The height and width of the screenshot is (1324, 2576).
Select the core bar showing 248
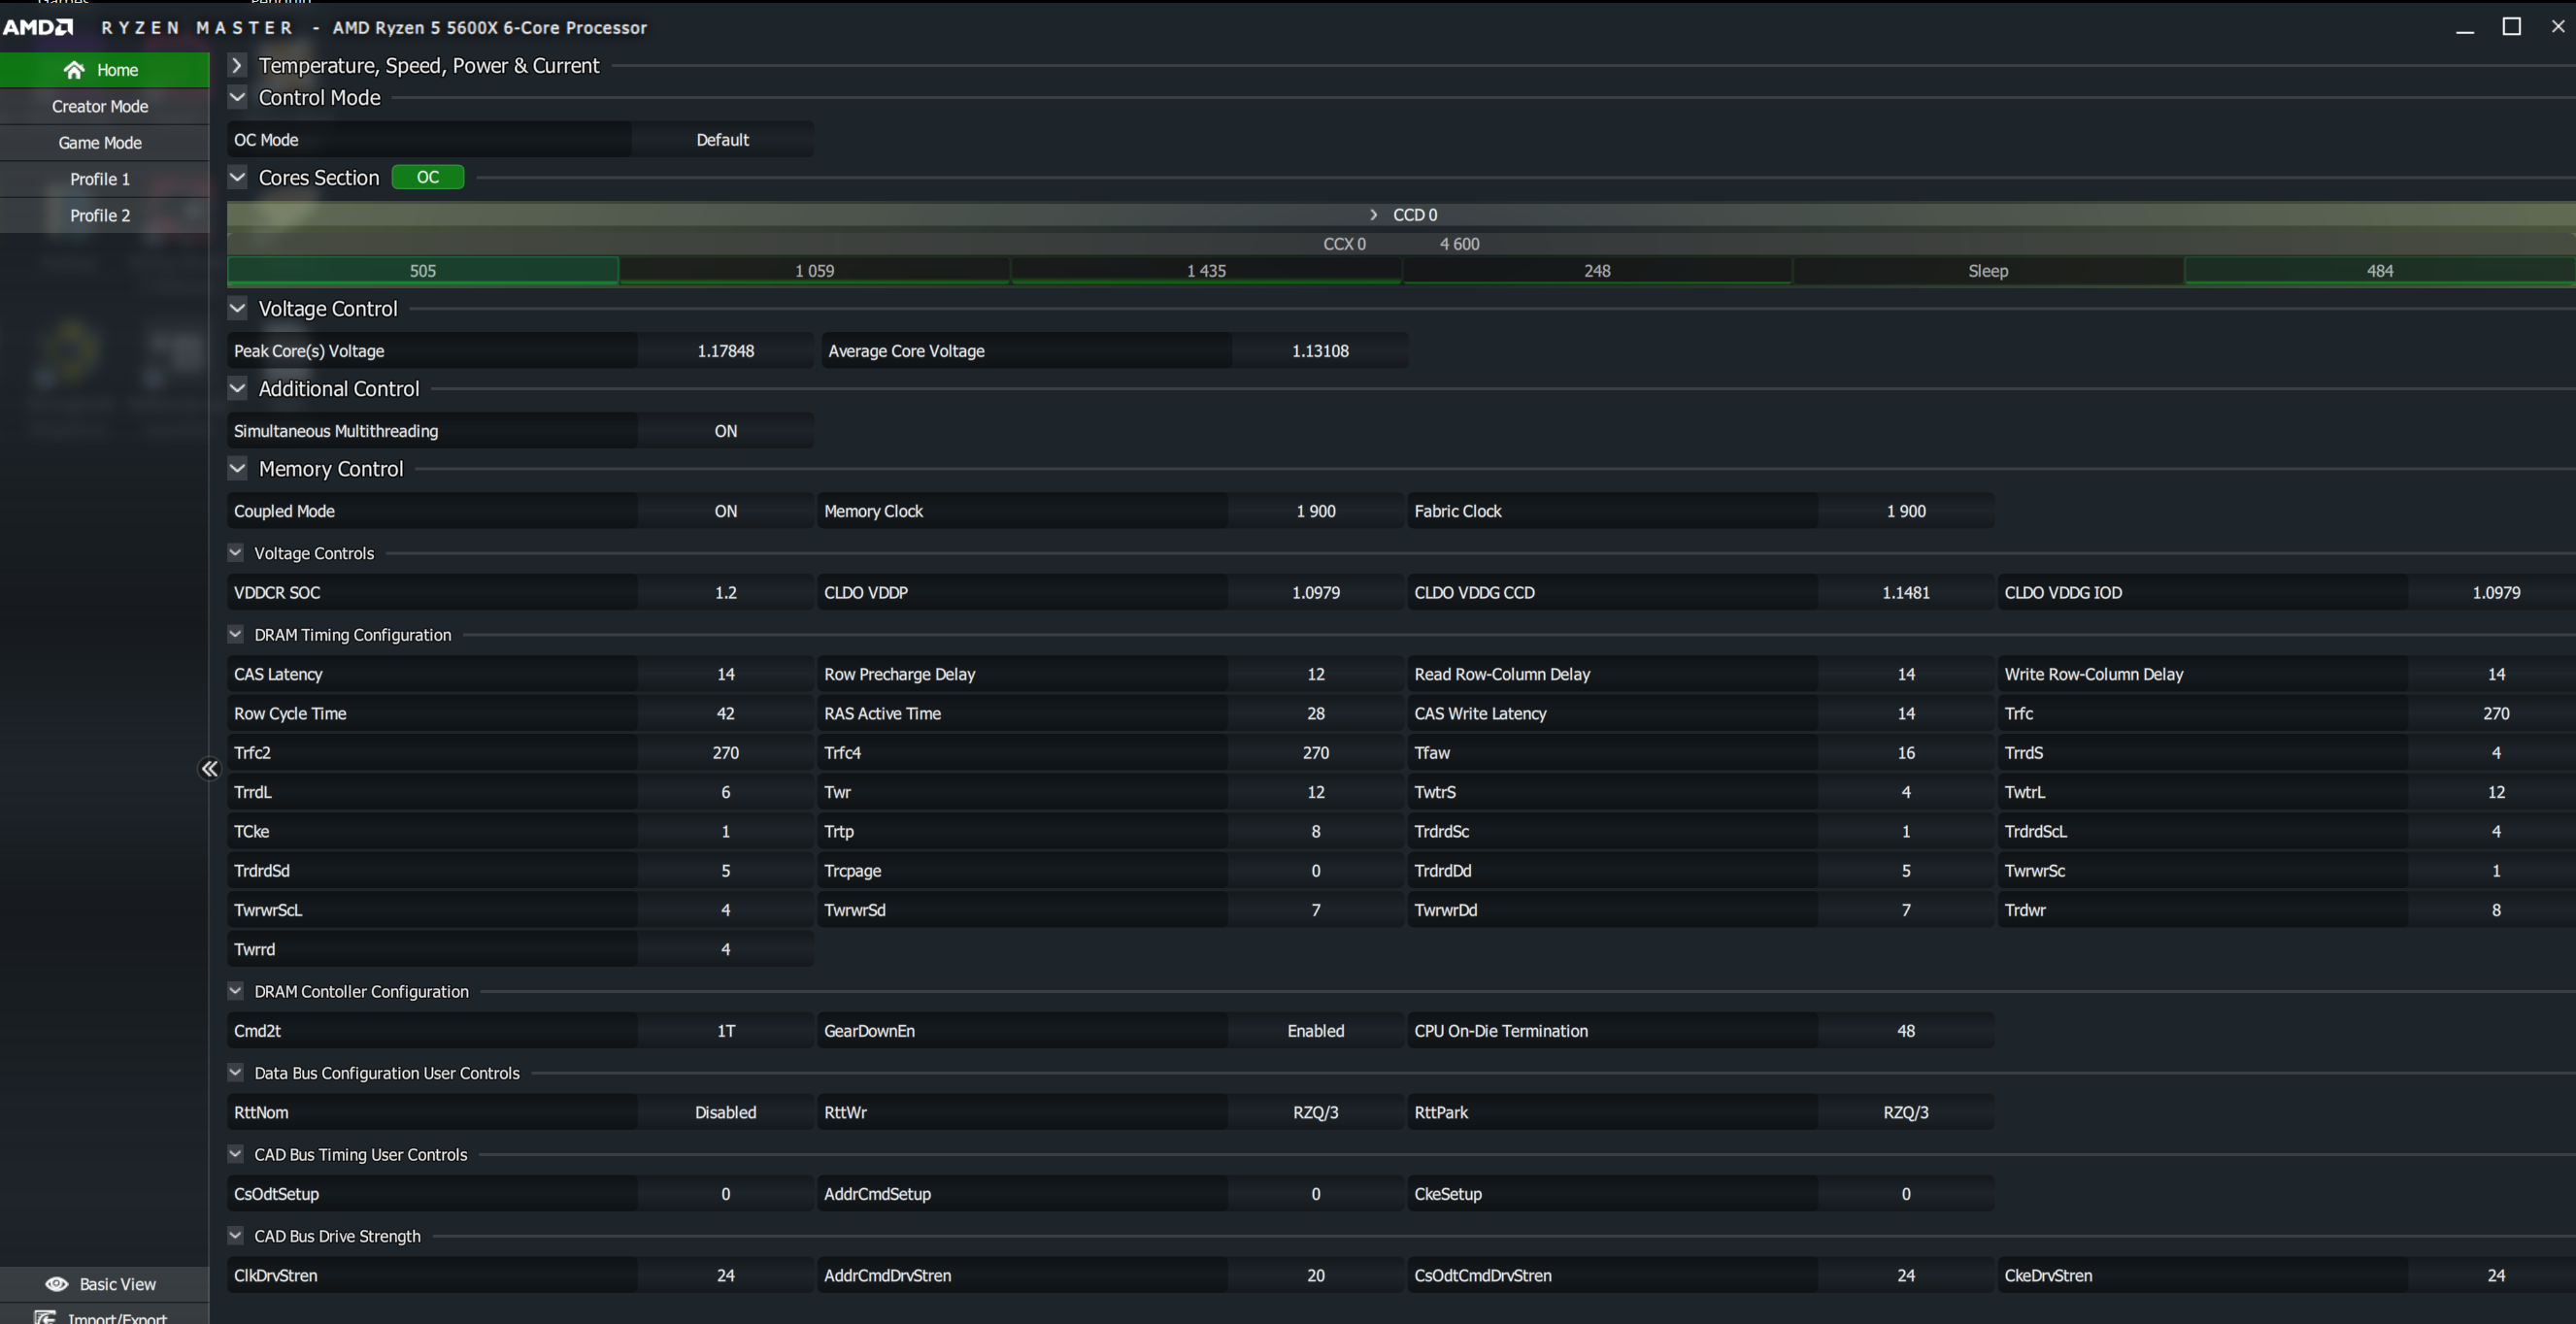1597,271
